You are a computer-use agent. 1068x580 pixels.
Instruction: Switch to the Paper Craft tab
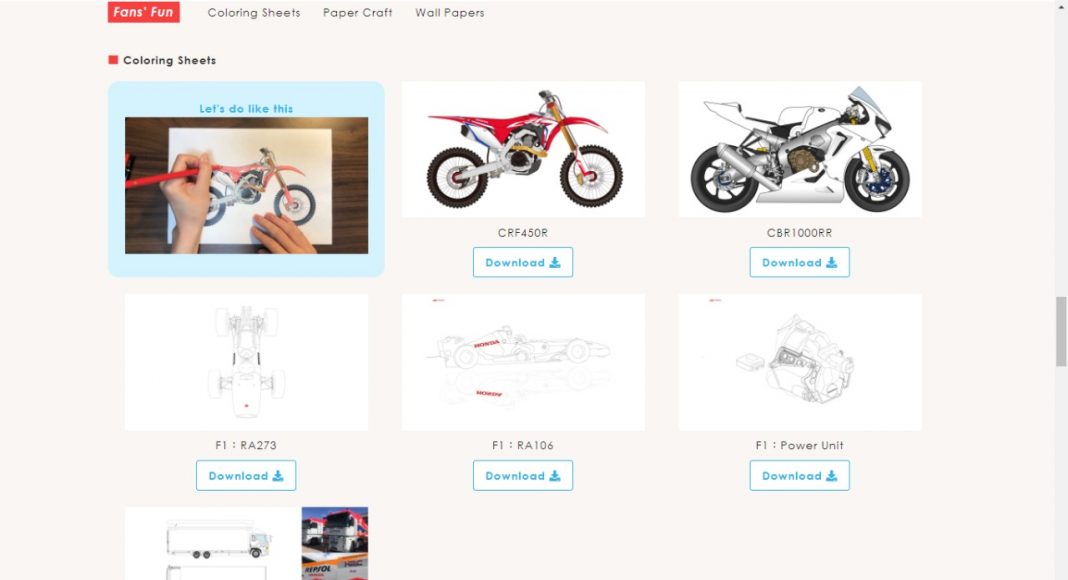pyautogui.click(x=358, y=13)
